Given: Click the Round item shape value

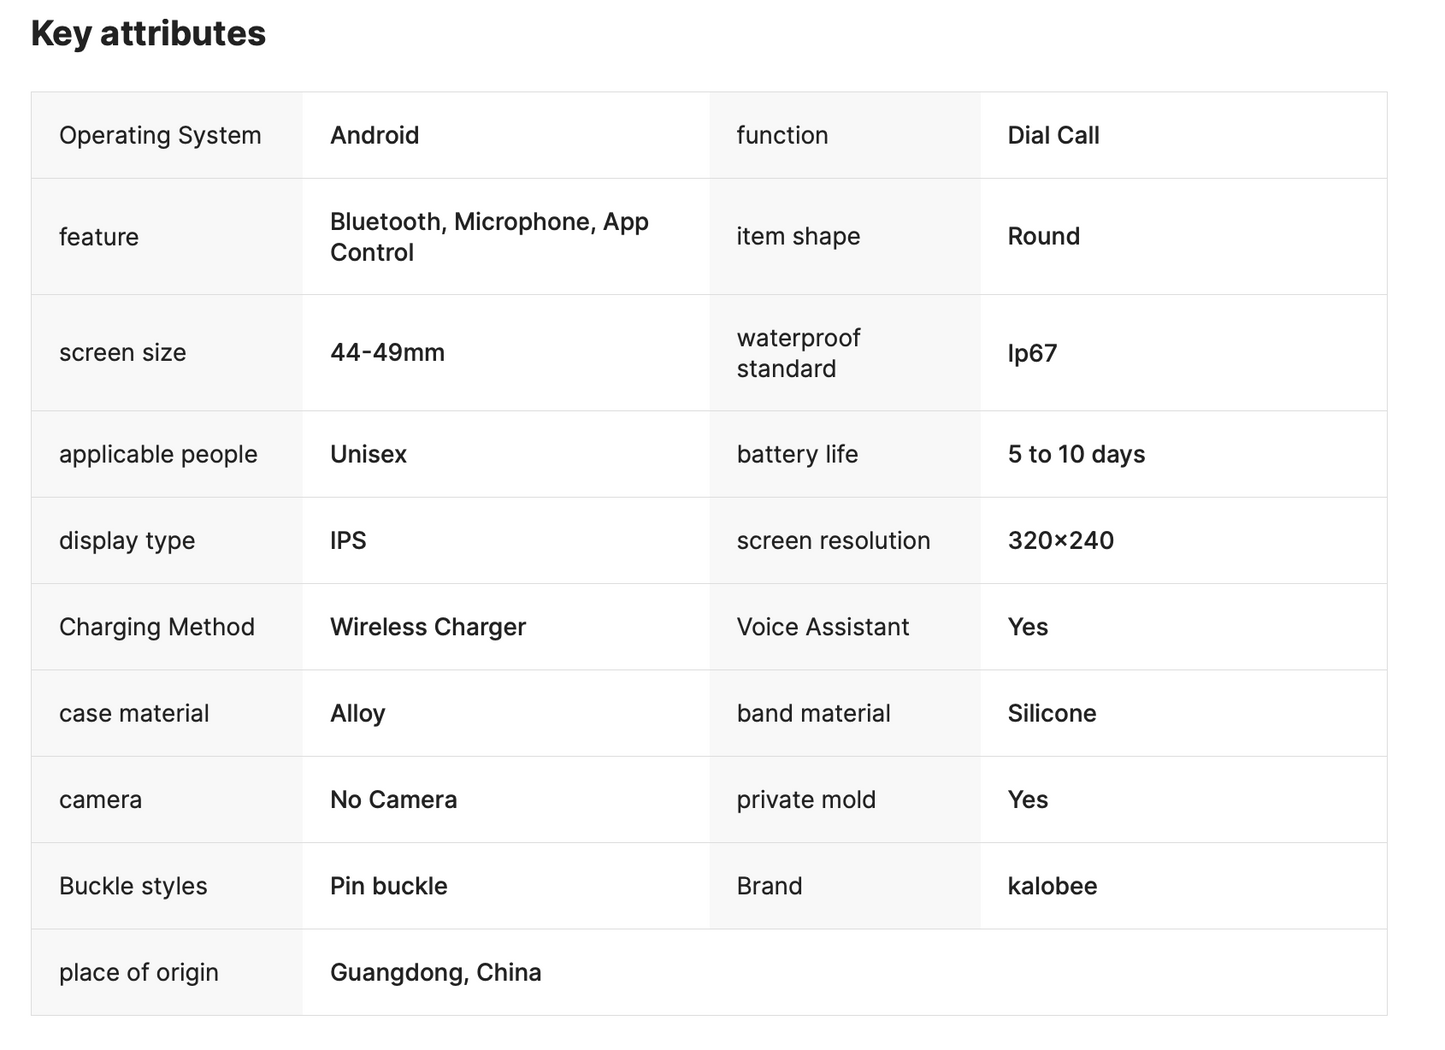Looking at the screenshot, I should [x=1043, y=237].
